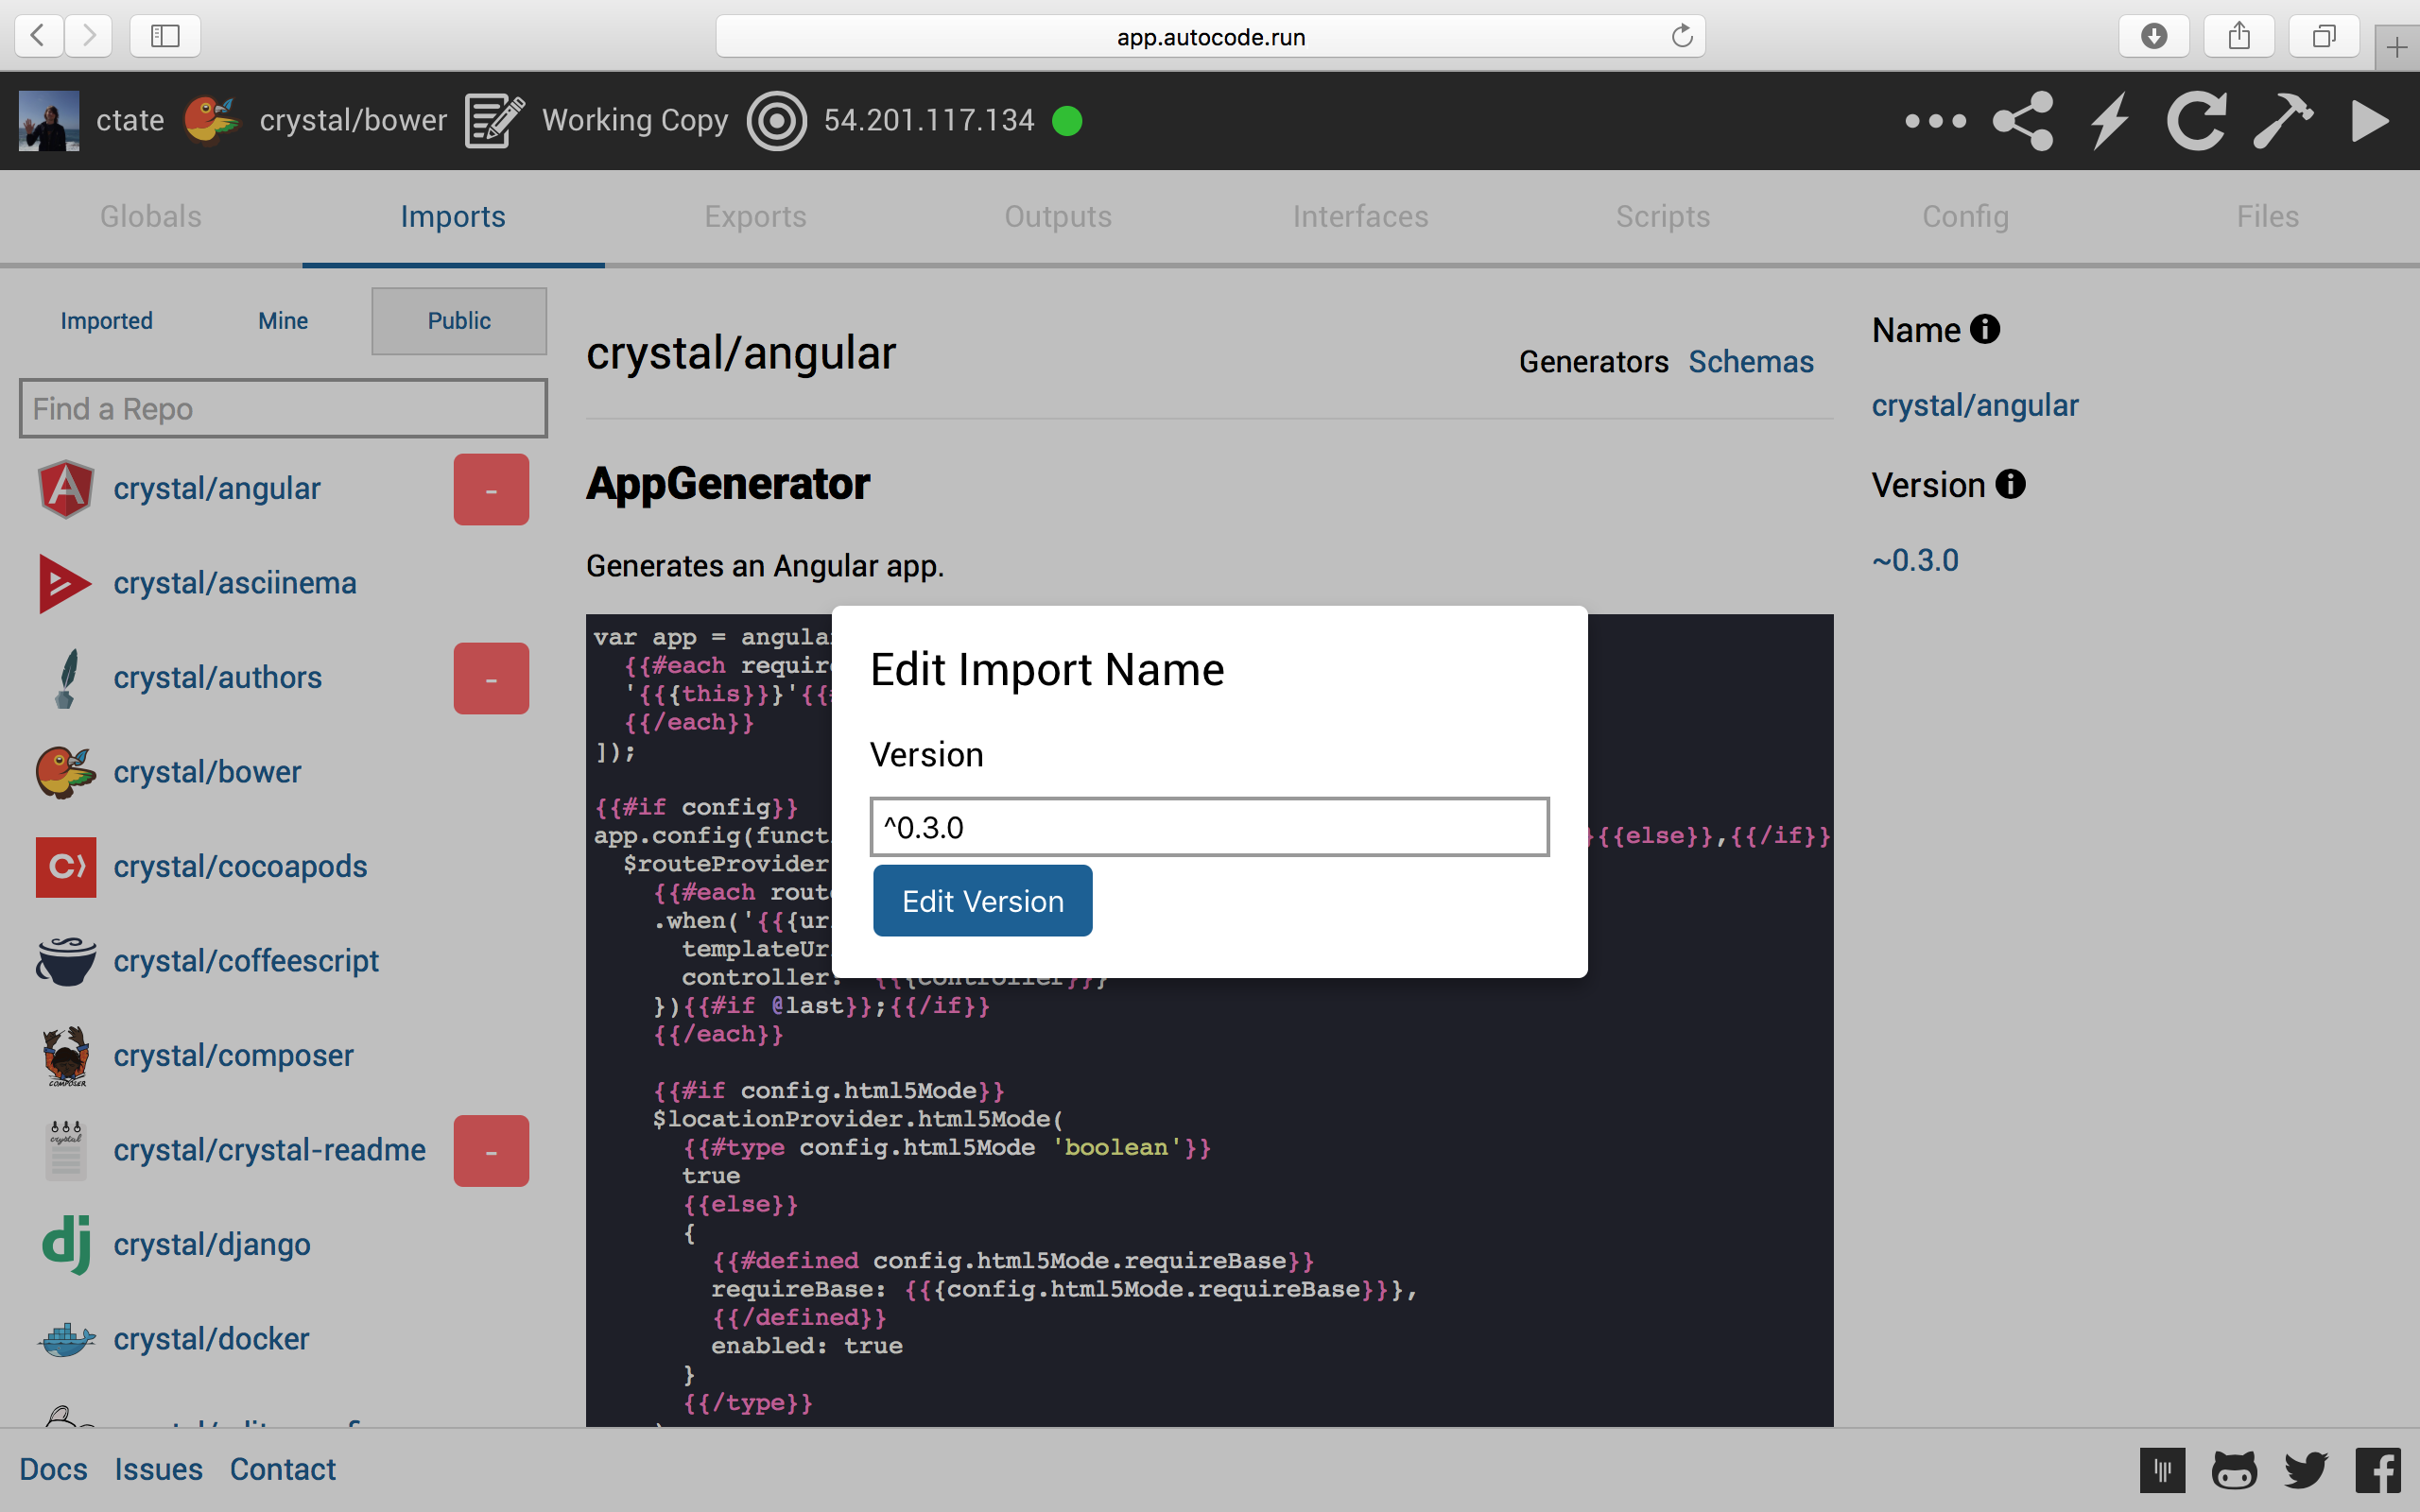Image resolution: width=2420 pixels, height=1512 pixels.
Task: Open Safari downloads button
Action: (2154, 36)
